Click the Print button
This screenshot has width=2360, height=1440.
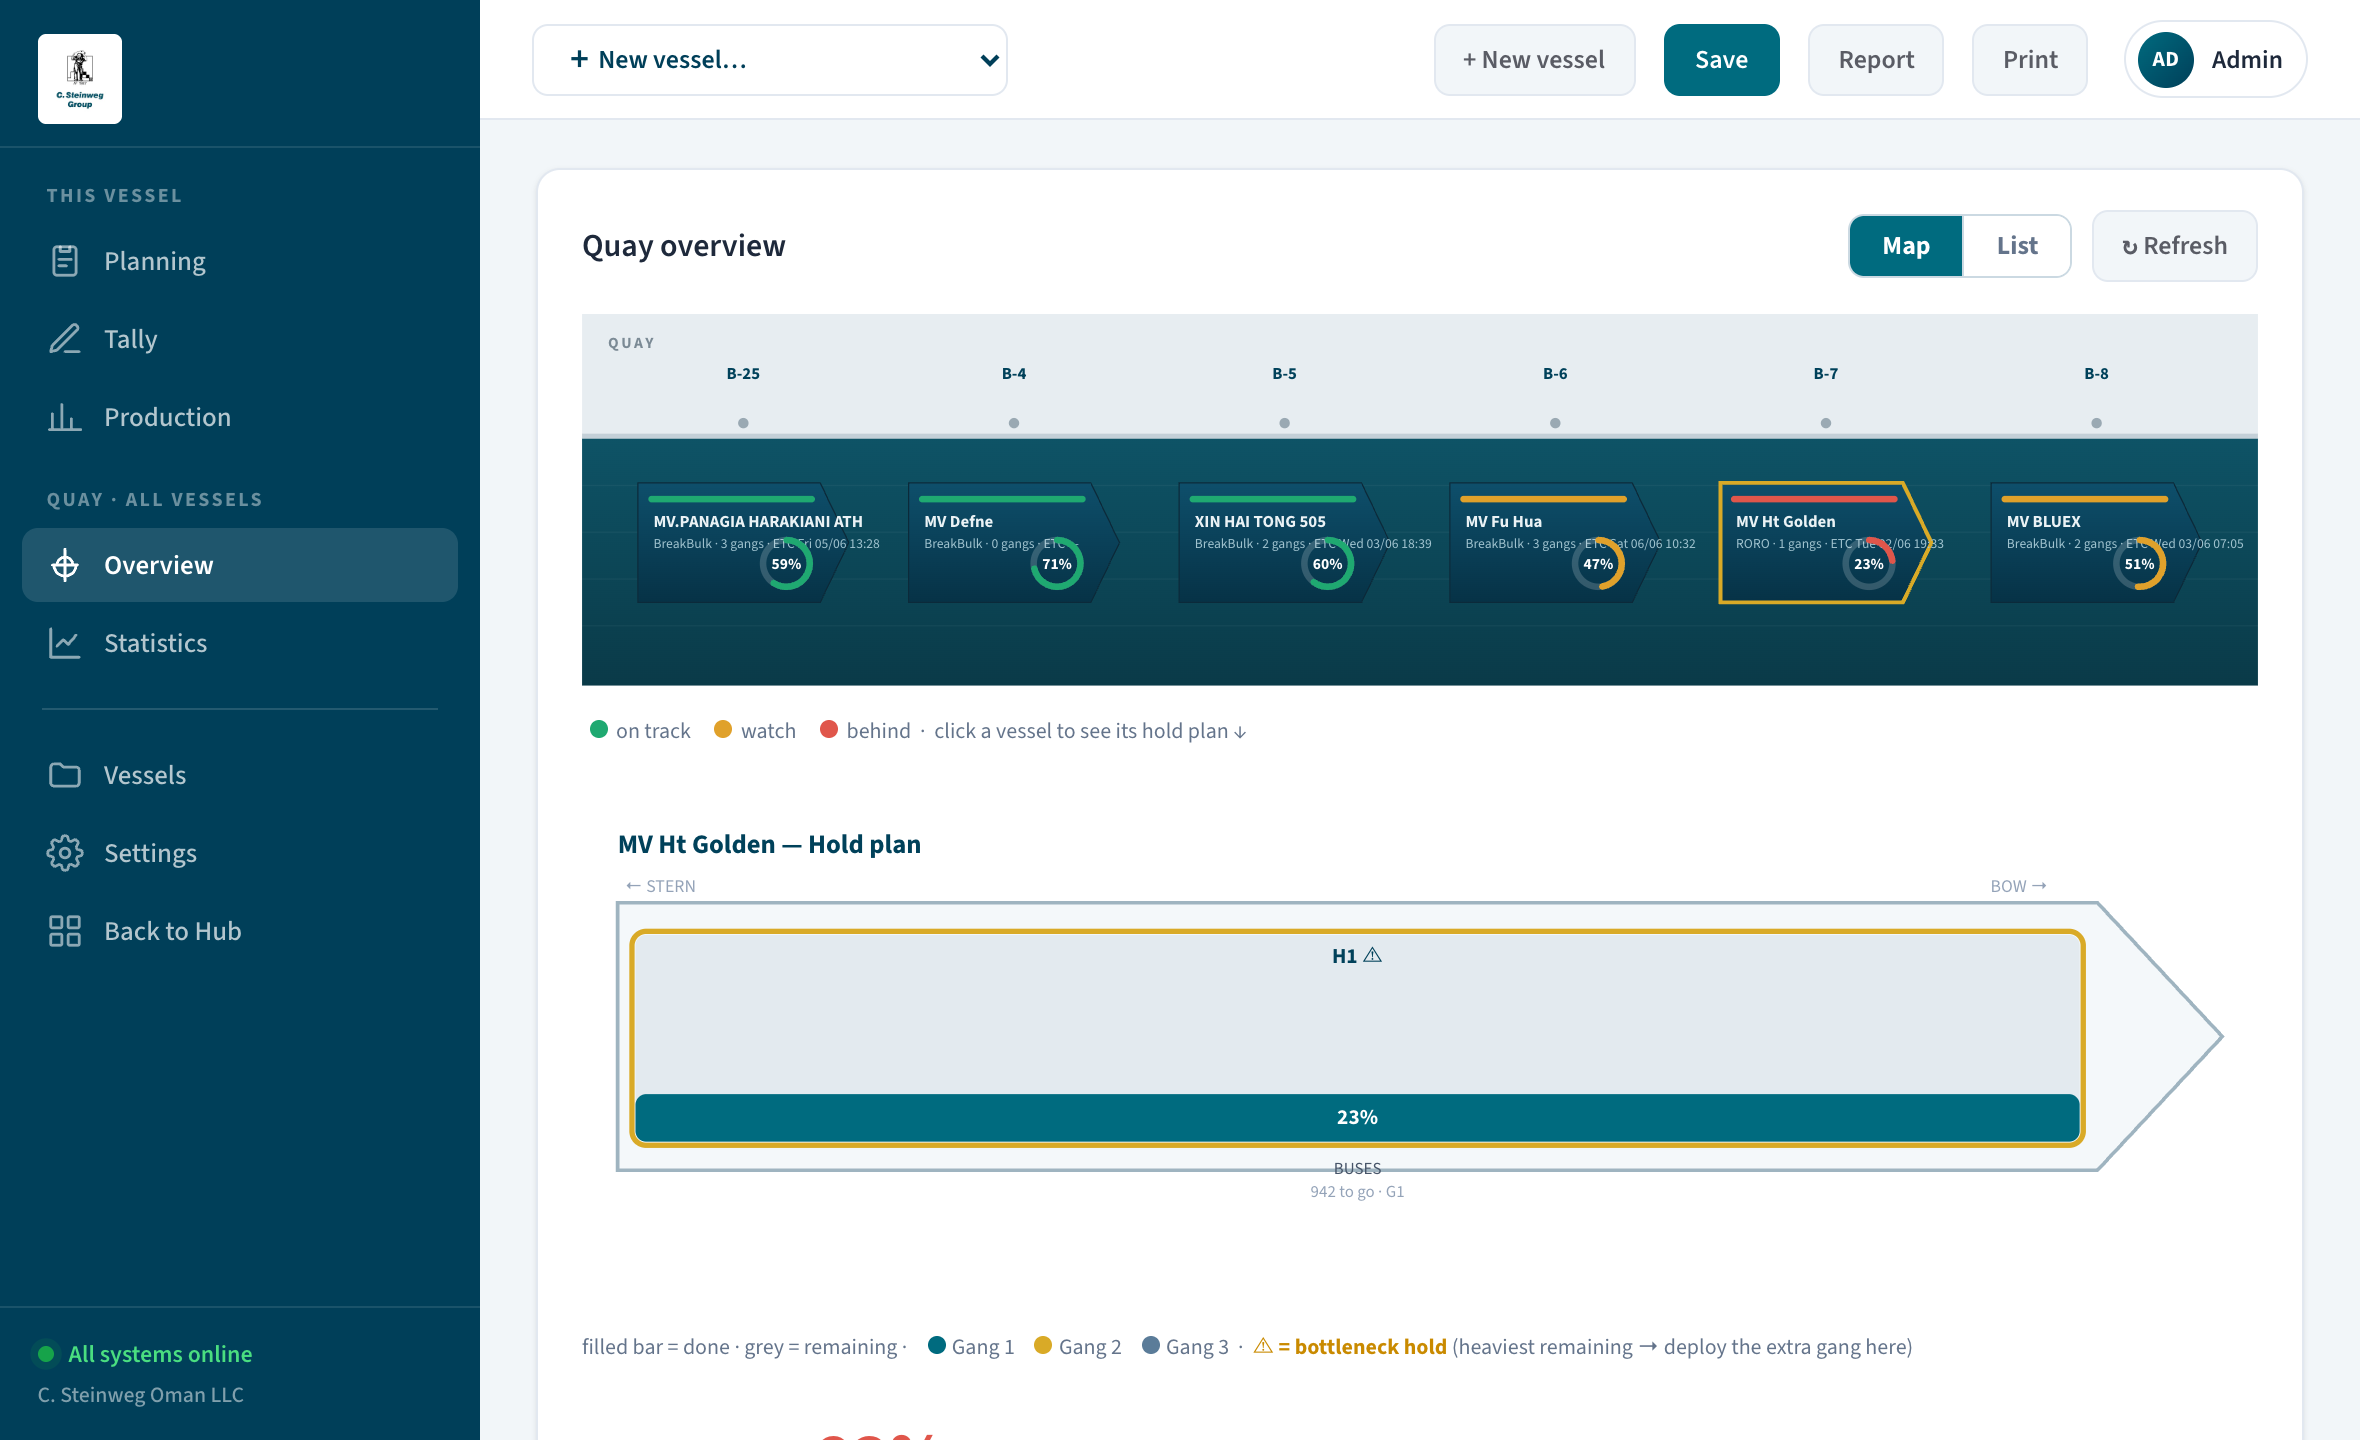tap(2030, 60)
